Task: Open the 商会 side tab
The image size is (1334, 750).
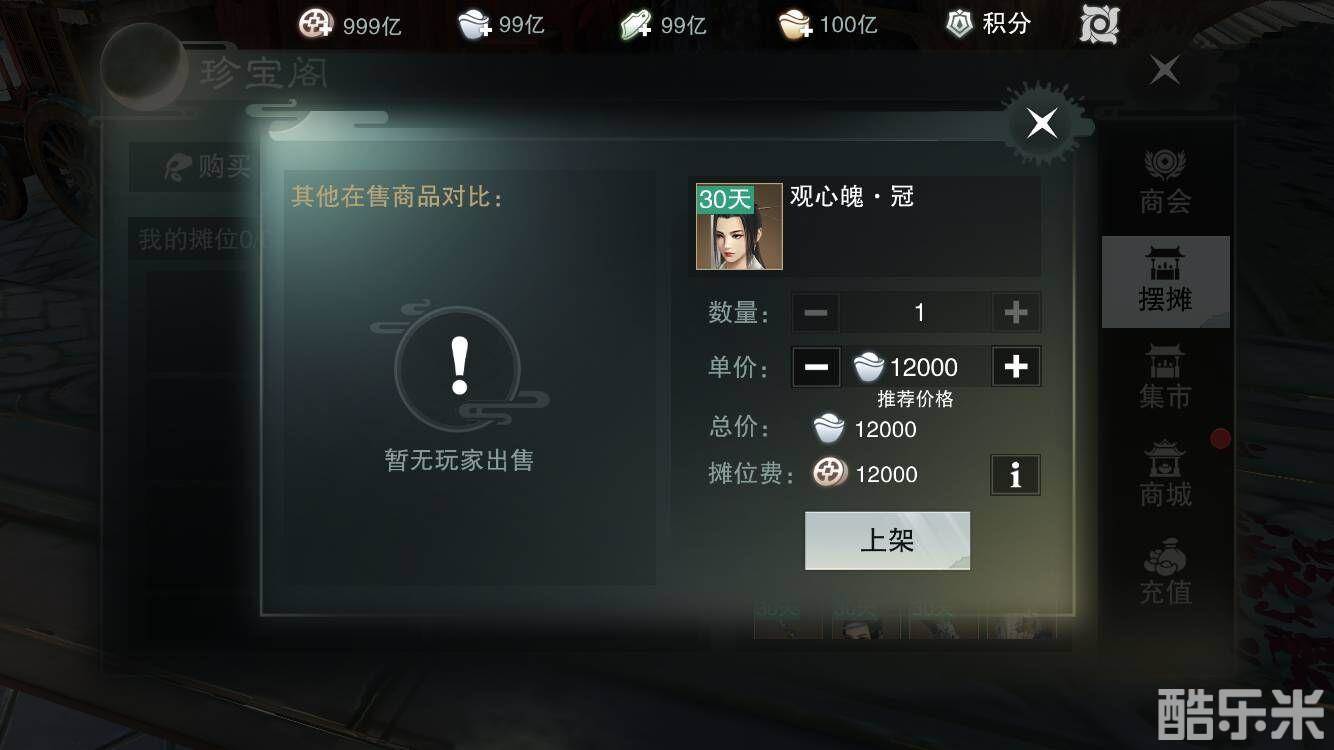Action: (x=1165, y=182)
